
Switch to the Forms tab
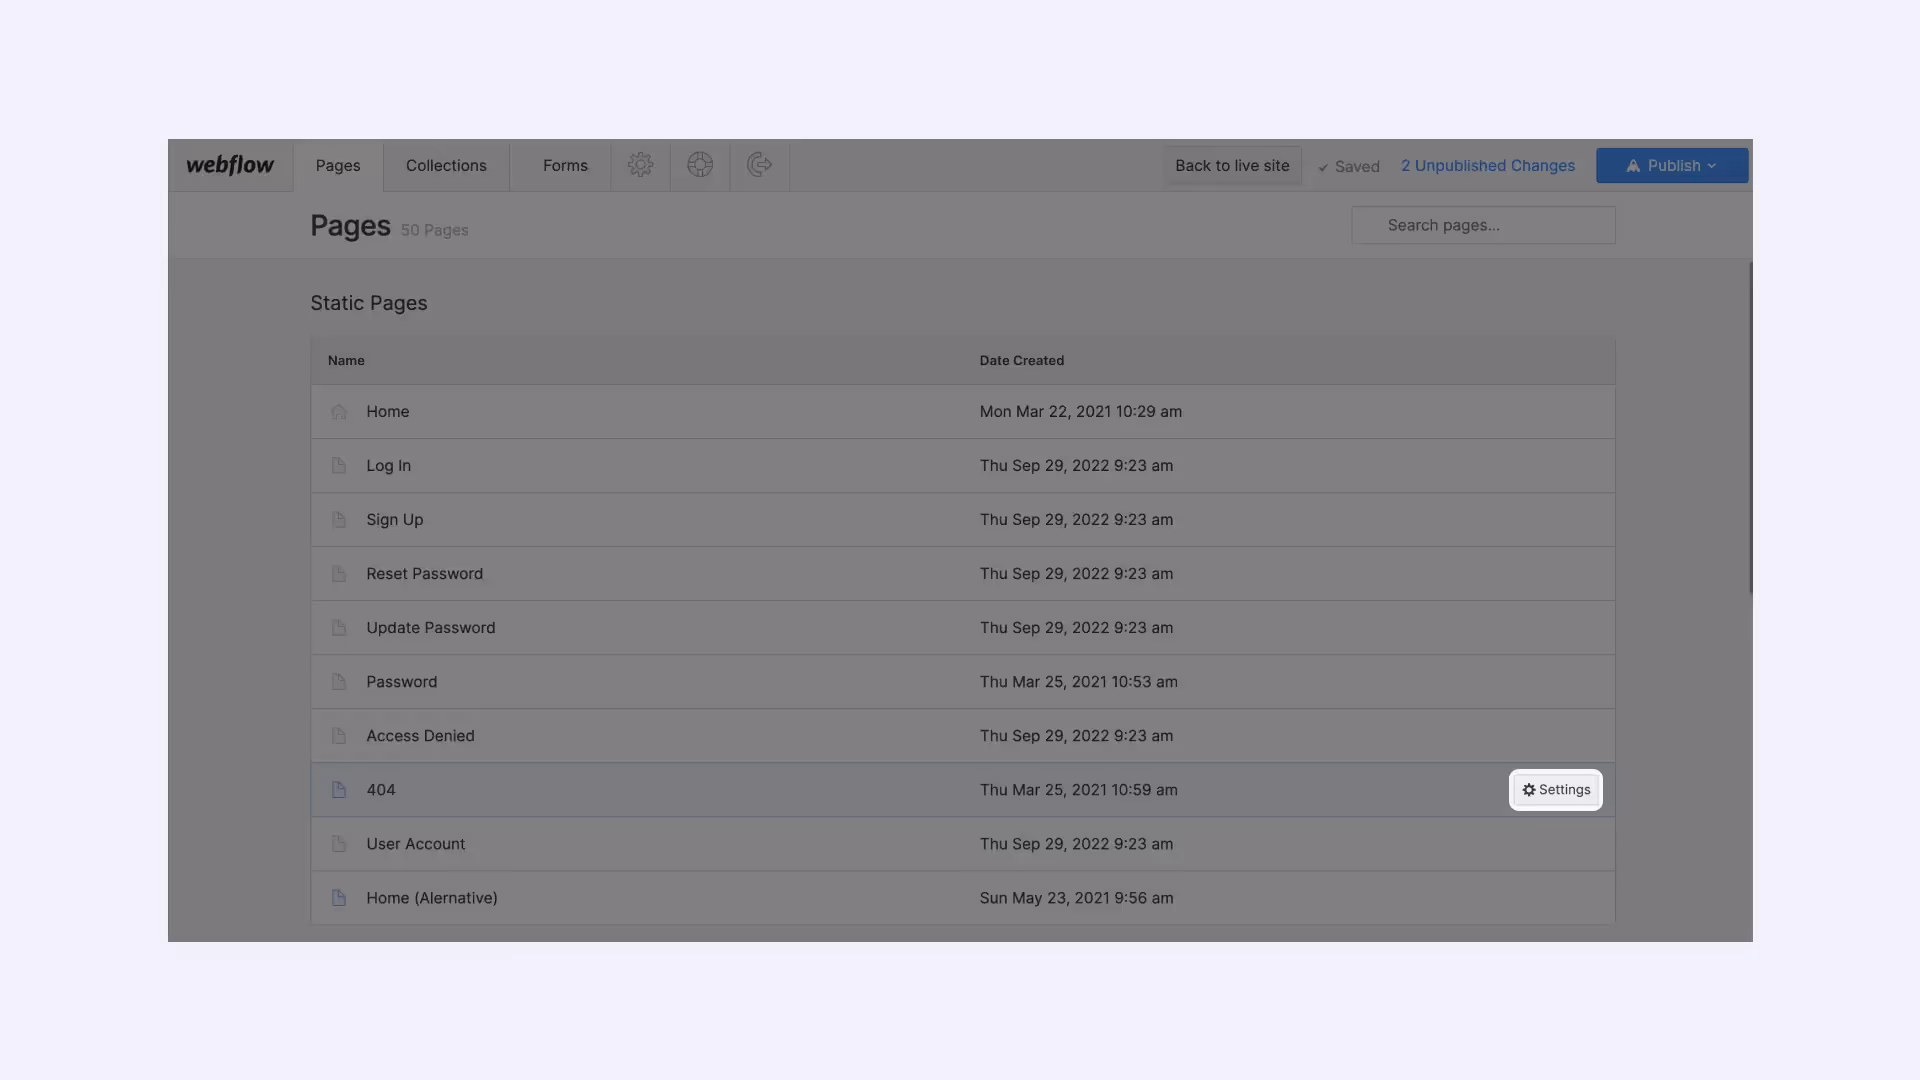[x=565, y=166]
